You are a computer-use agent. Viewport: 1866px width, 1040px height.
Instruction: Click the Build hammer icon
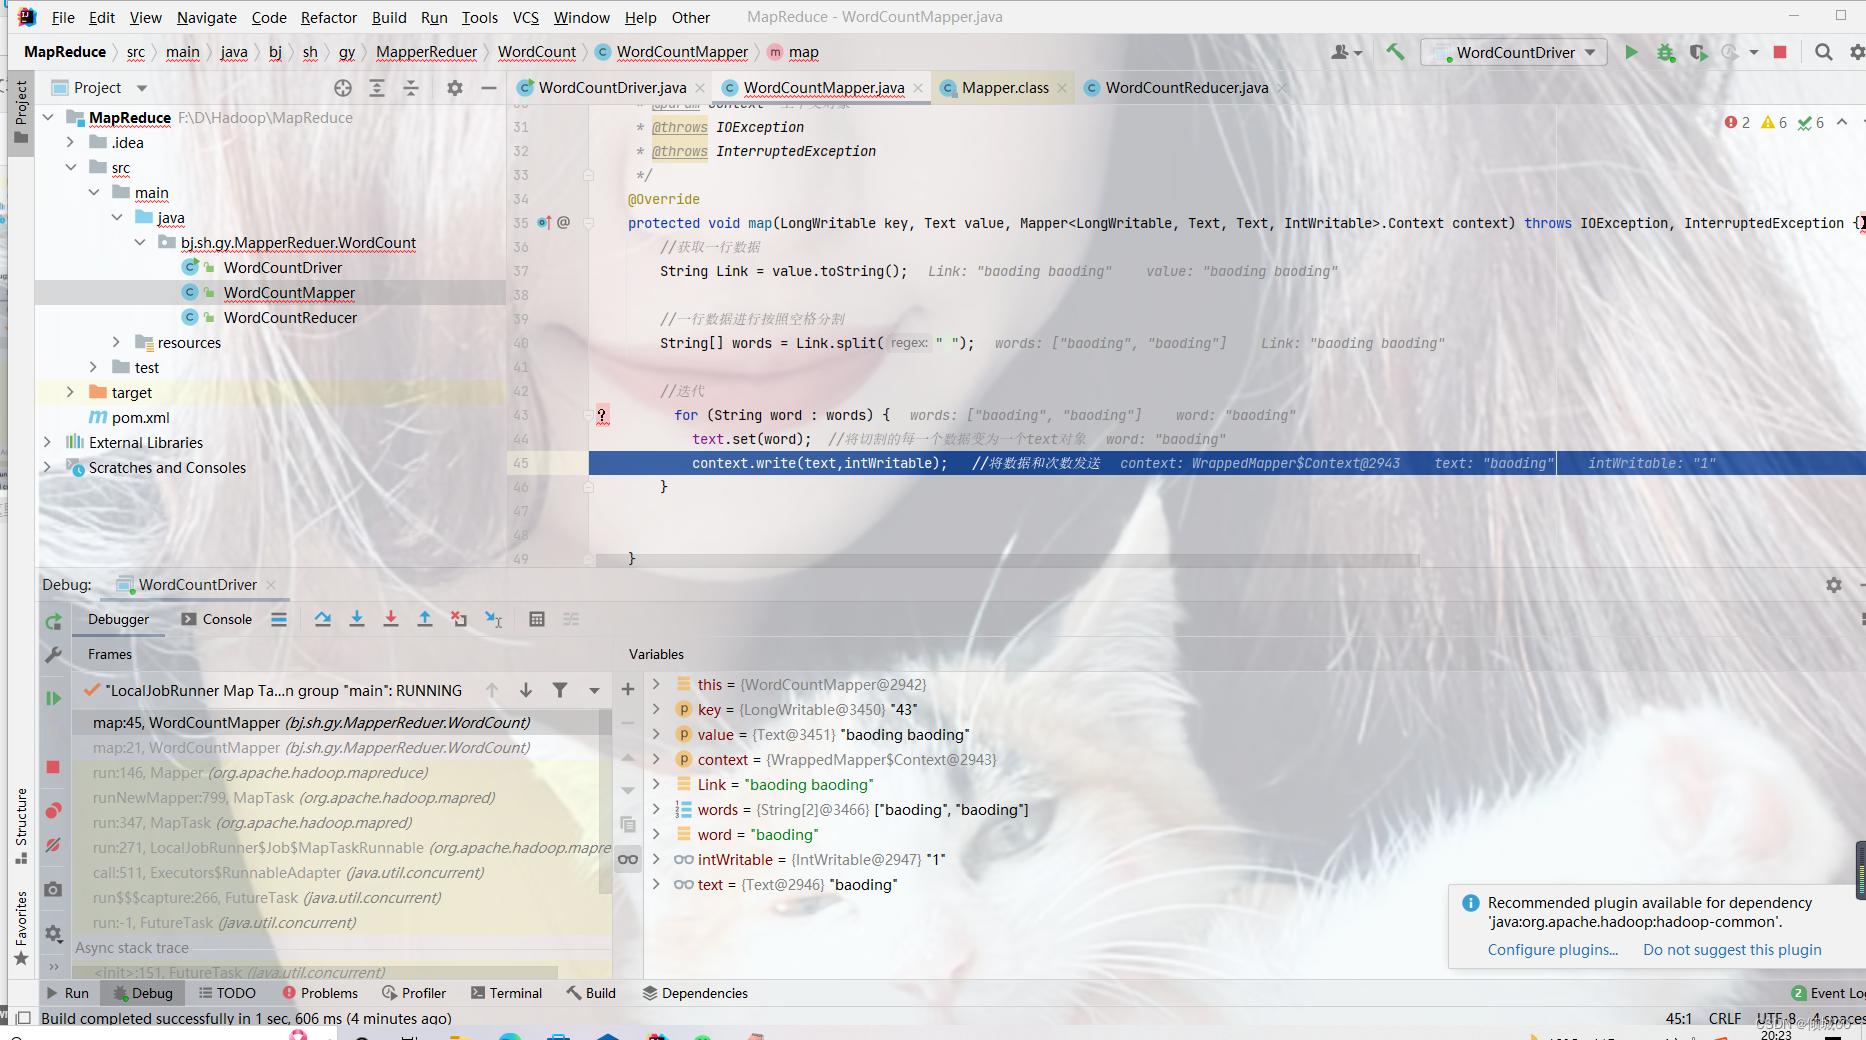(1395, 52)
